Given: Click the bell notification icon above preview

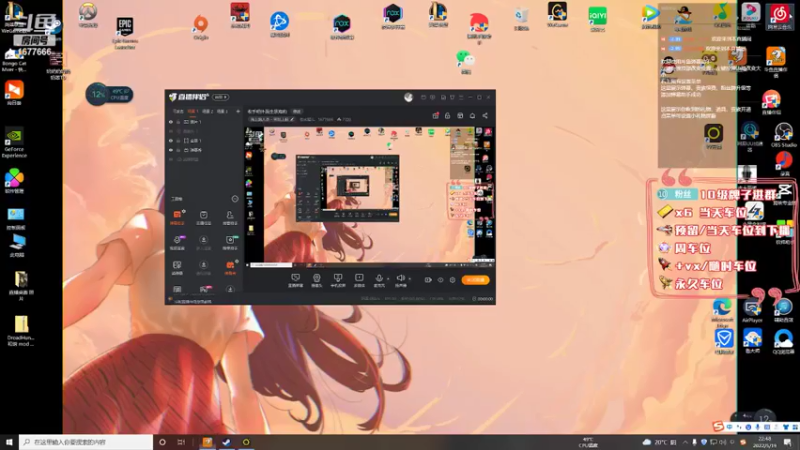Looking at the screenshot, I should (472, 116).
